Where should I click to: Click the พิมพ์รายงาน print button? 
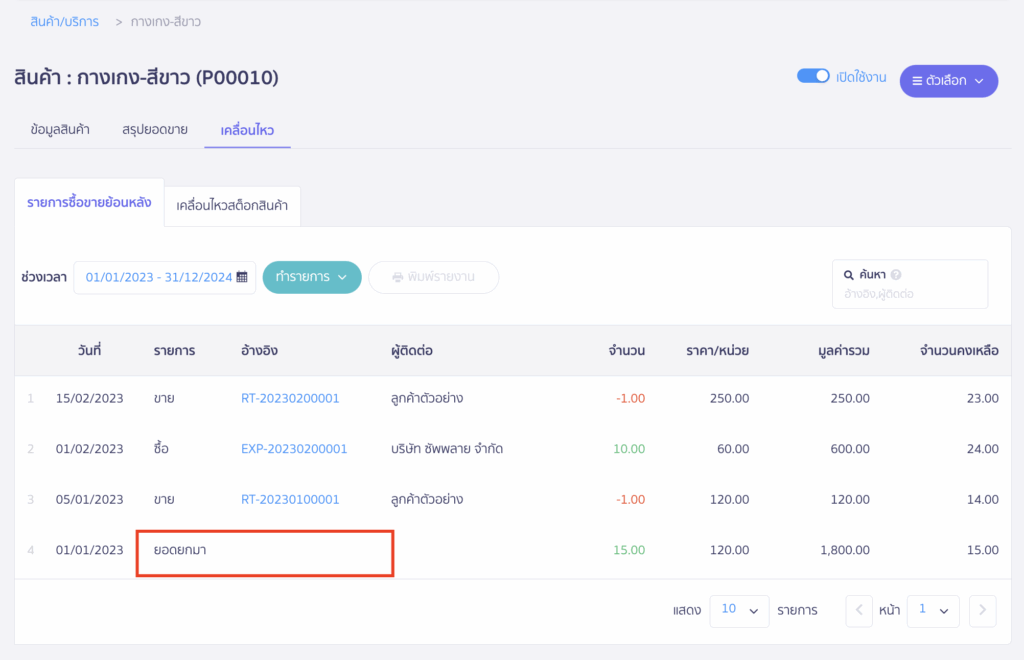click(433, 277)
